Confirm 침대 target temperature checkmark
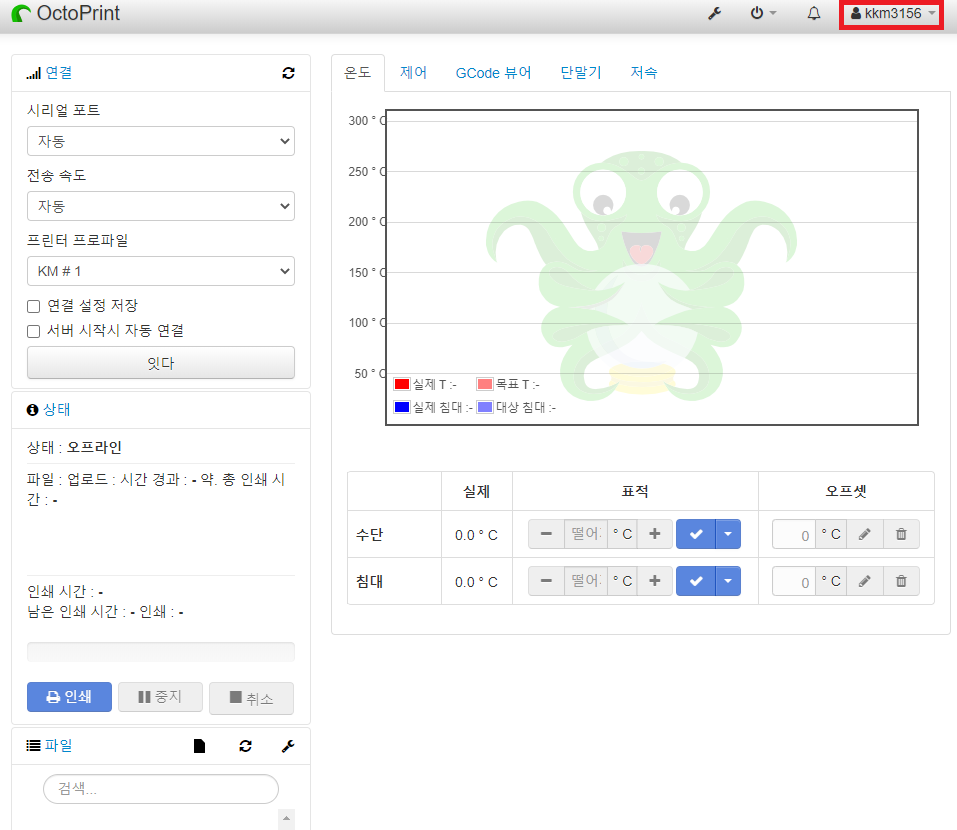 click(696, 581)
